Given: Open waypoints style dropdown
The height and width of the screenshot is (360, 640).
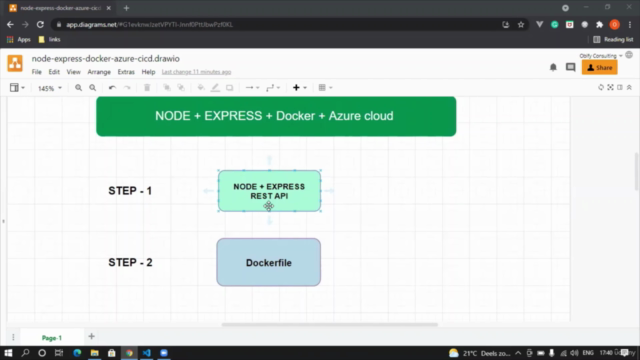Looking at the screenshot, I should pyautogui.click(x=273, y=88).
